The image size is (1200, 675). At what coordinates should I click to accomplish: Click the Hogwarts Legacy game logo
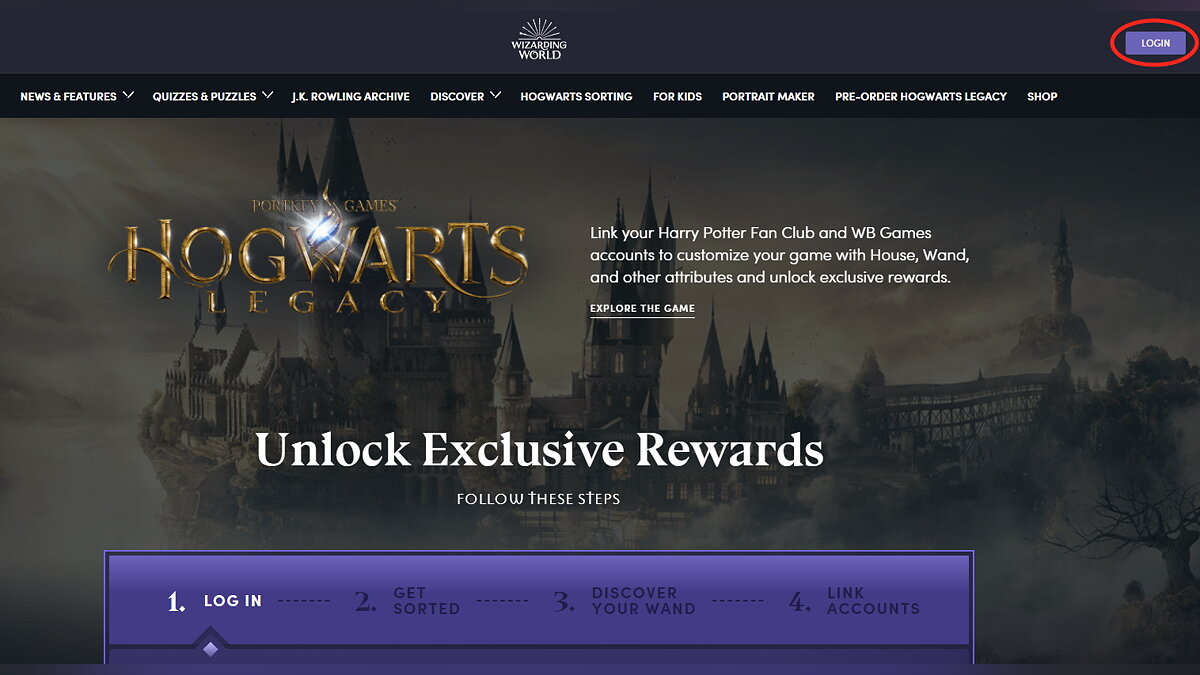click(x=317, y=253)
